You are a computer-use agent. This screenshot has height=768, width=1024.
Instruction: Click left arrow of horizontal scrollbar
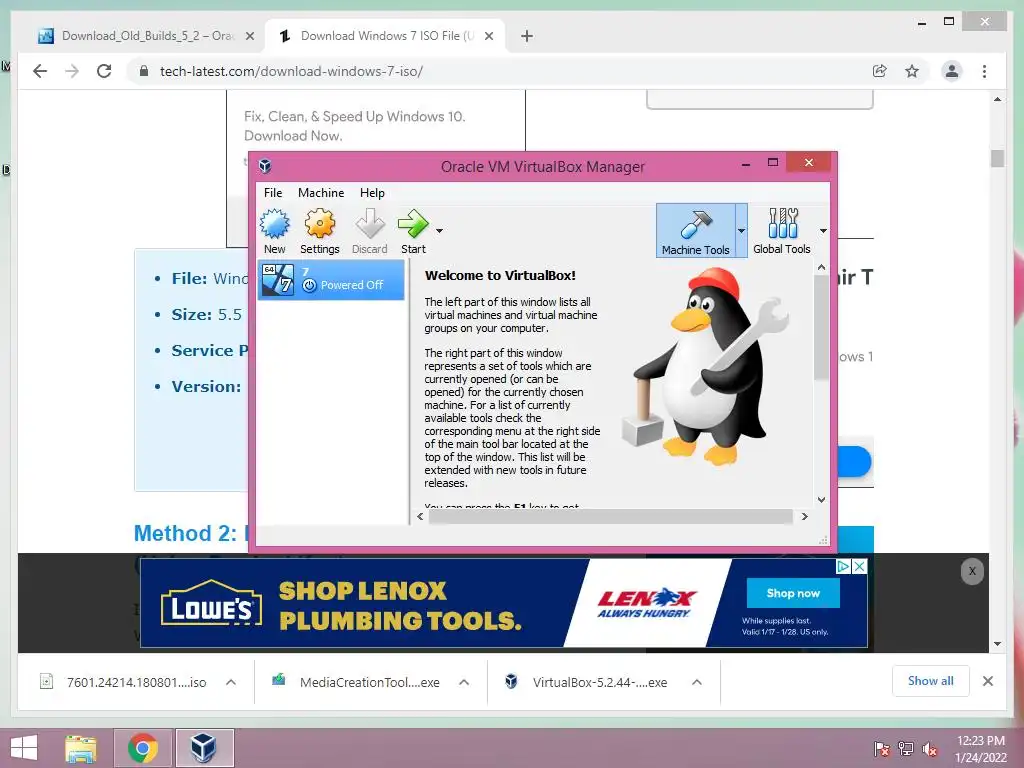[420, 516]
